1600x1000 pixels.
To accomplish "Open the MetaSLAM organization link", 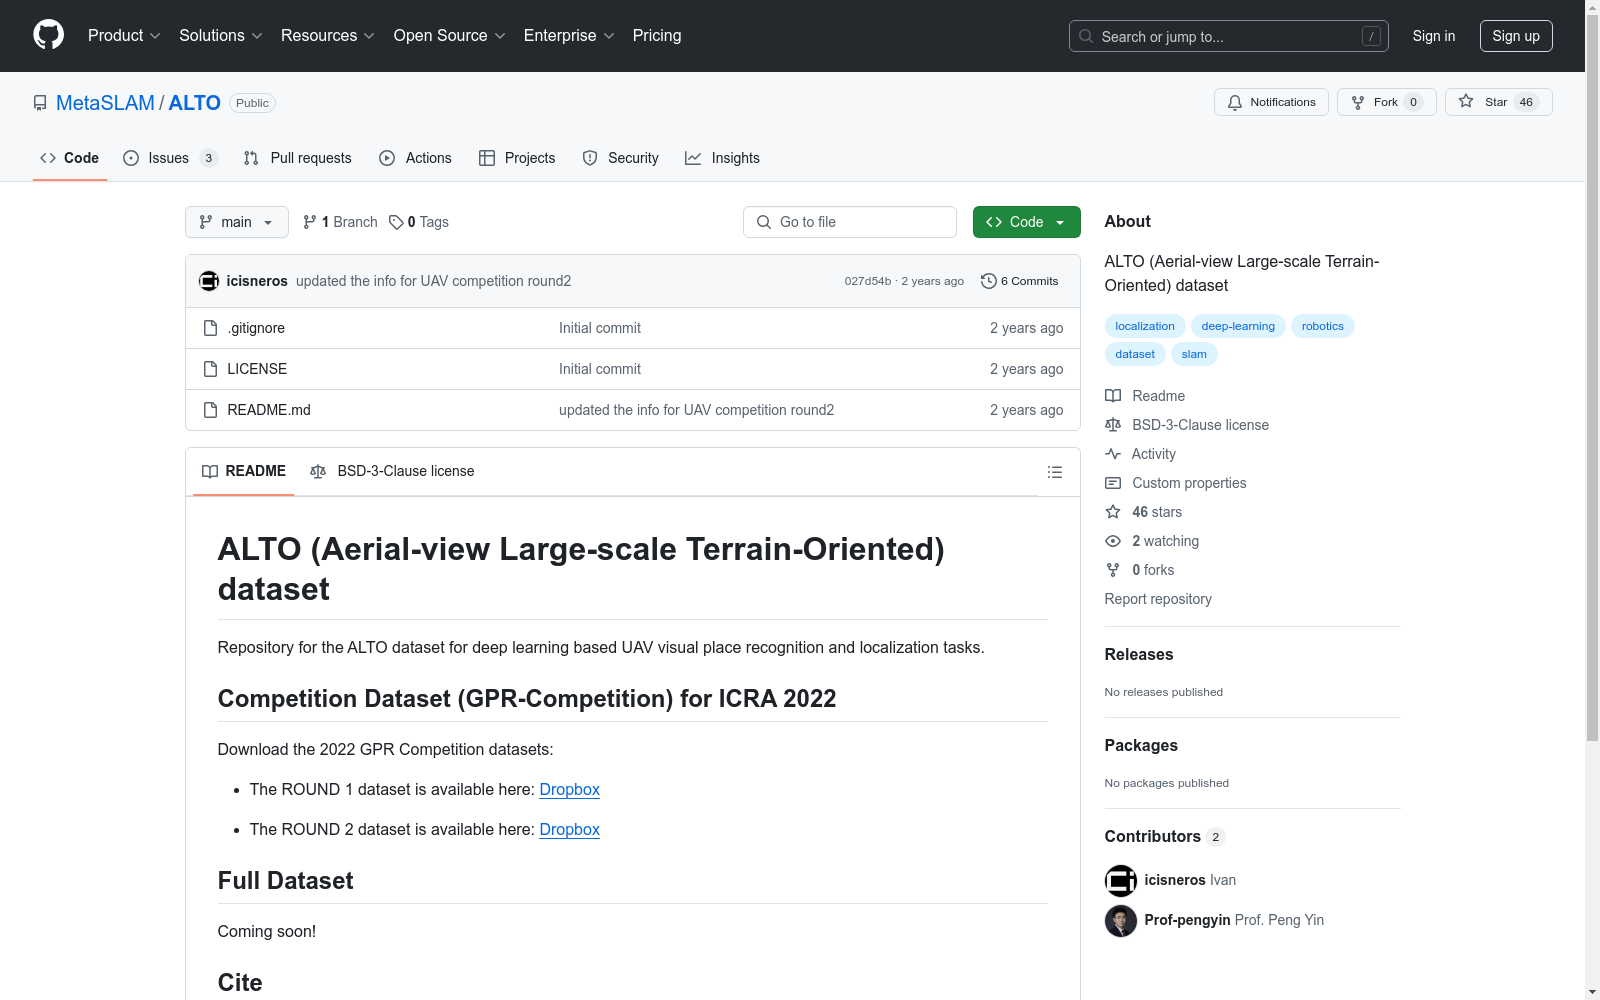I will tap(105, 103).
